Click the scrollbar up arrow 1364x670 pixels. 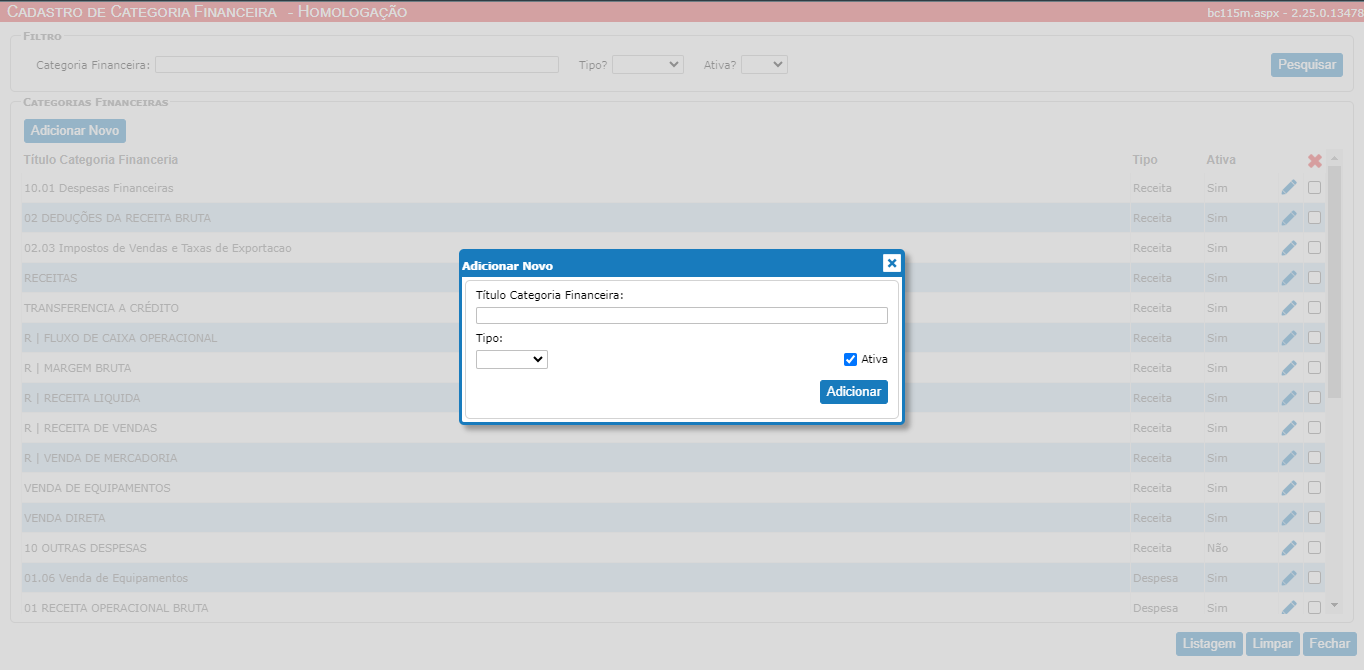(x=1334, y=158)
